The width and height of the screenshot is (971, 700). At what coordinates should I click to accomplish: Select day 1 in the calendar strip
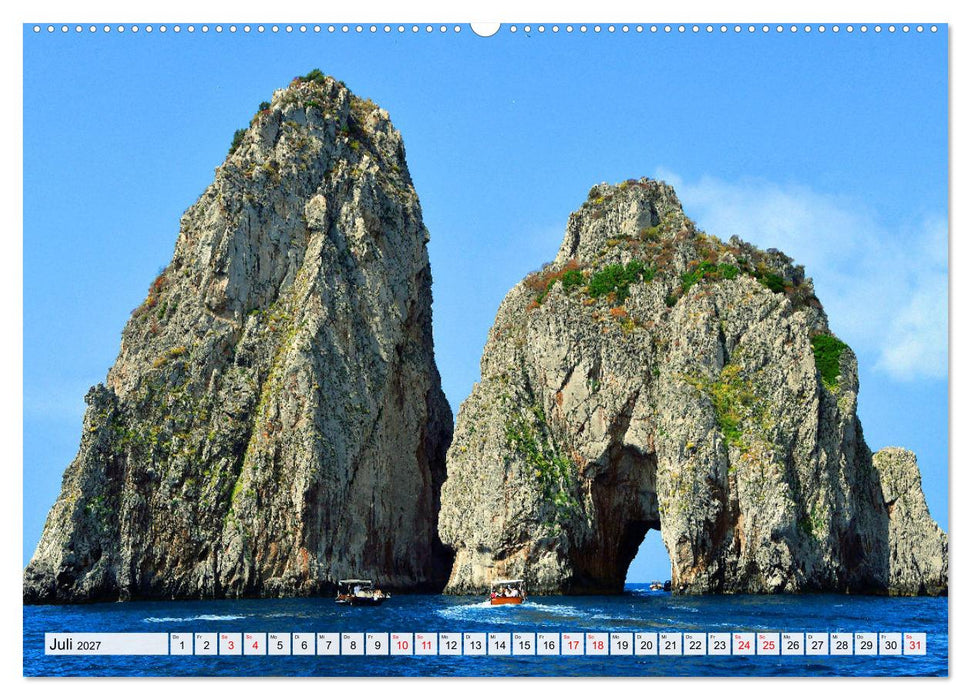click(181, 644)
